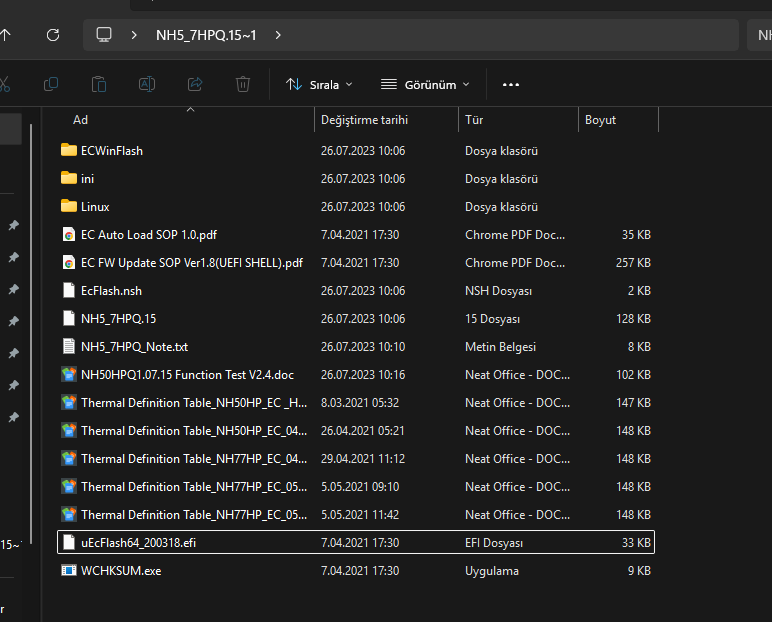Select the Linux folder name
Screen dimensions: 772x622
[x=95, y=207]
